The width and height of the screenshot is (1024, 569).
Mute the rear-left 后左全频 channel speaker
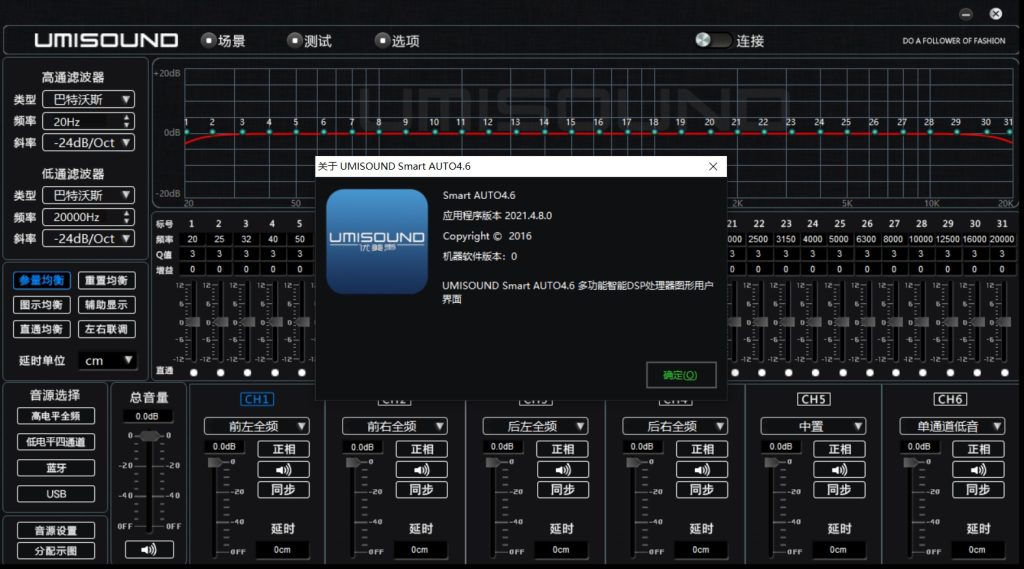562,470
